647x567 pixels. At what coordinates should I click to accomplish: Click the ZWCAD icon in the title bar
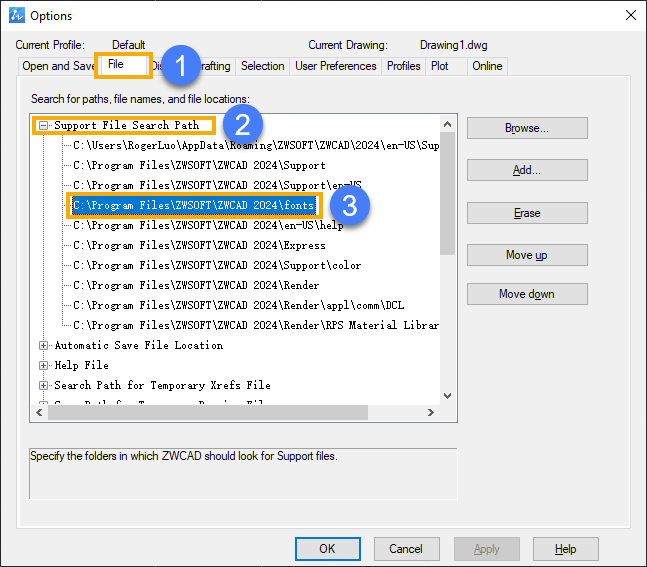tap(17, 15)
